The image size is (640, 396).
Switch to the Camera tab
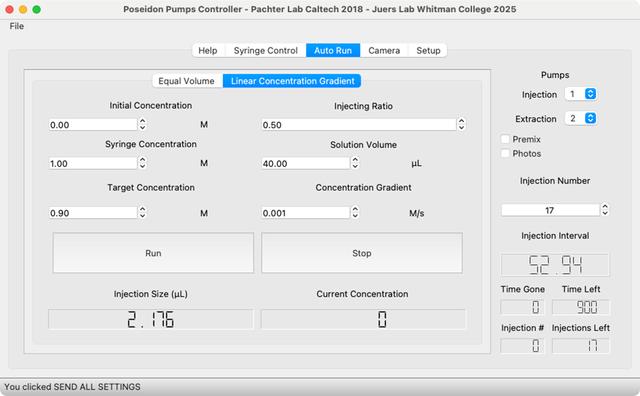(384, 51)
